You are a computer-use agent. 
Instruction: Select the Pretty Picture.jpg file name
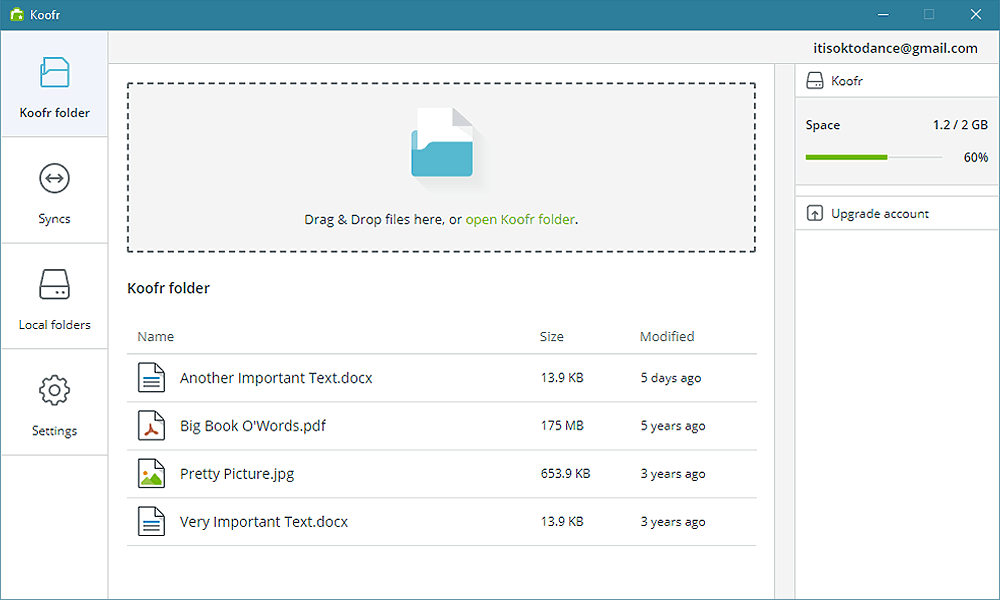click(237, 474)
